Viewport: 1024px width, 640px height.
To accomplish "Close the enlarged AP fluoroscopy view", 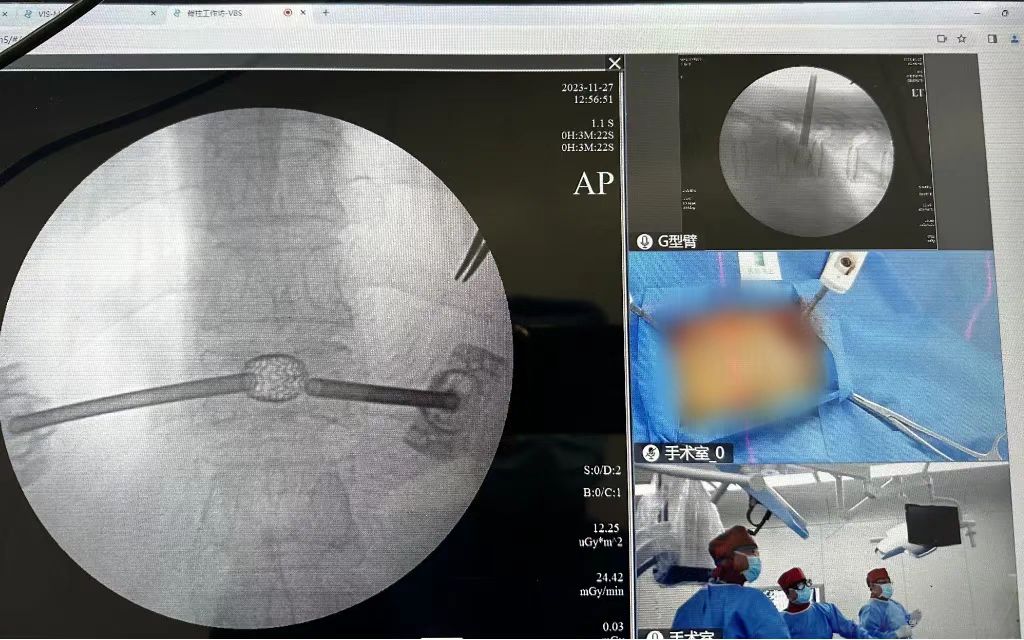I will tap(615, 63).
